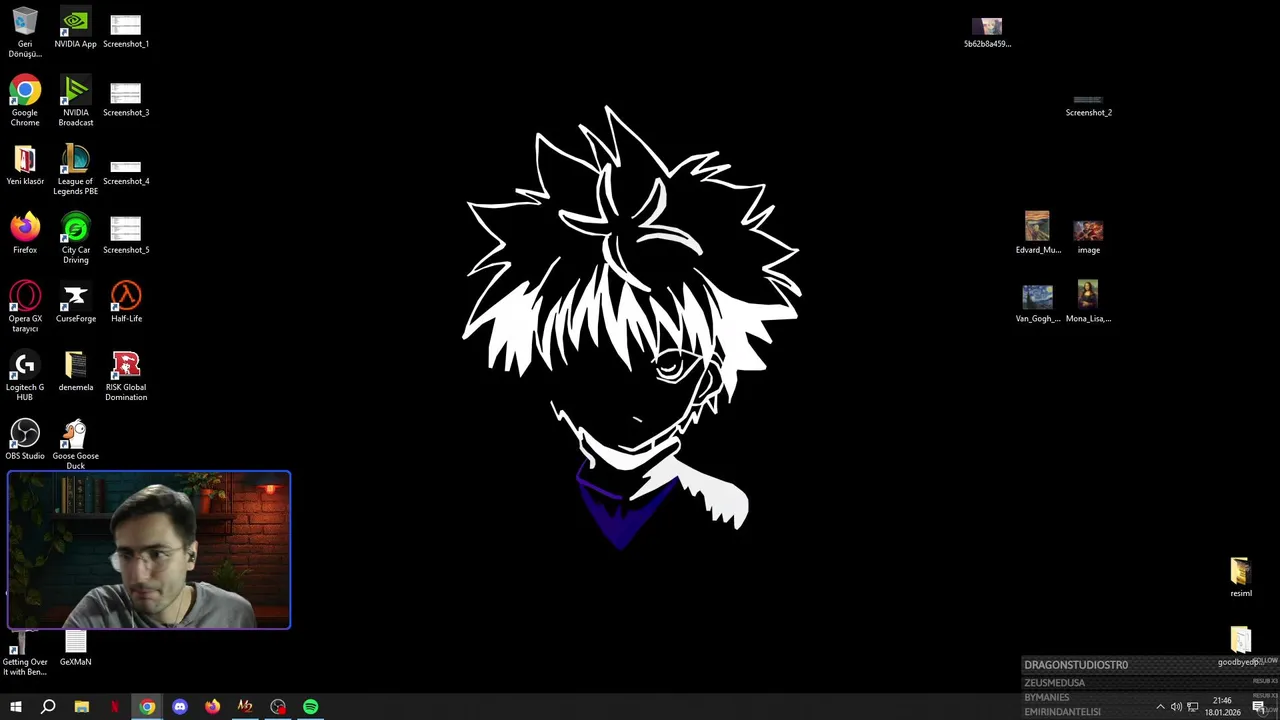
Task: Open the Edvard_Mu... painting image
Action: pos(1037,233)
